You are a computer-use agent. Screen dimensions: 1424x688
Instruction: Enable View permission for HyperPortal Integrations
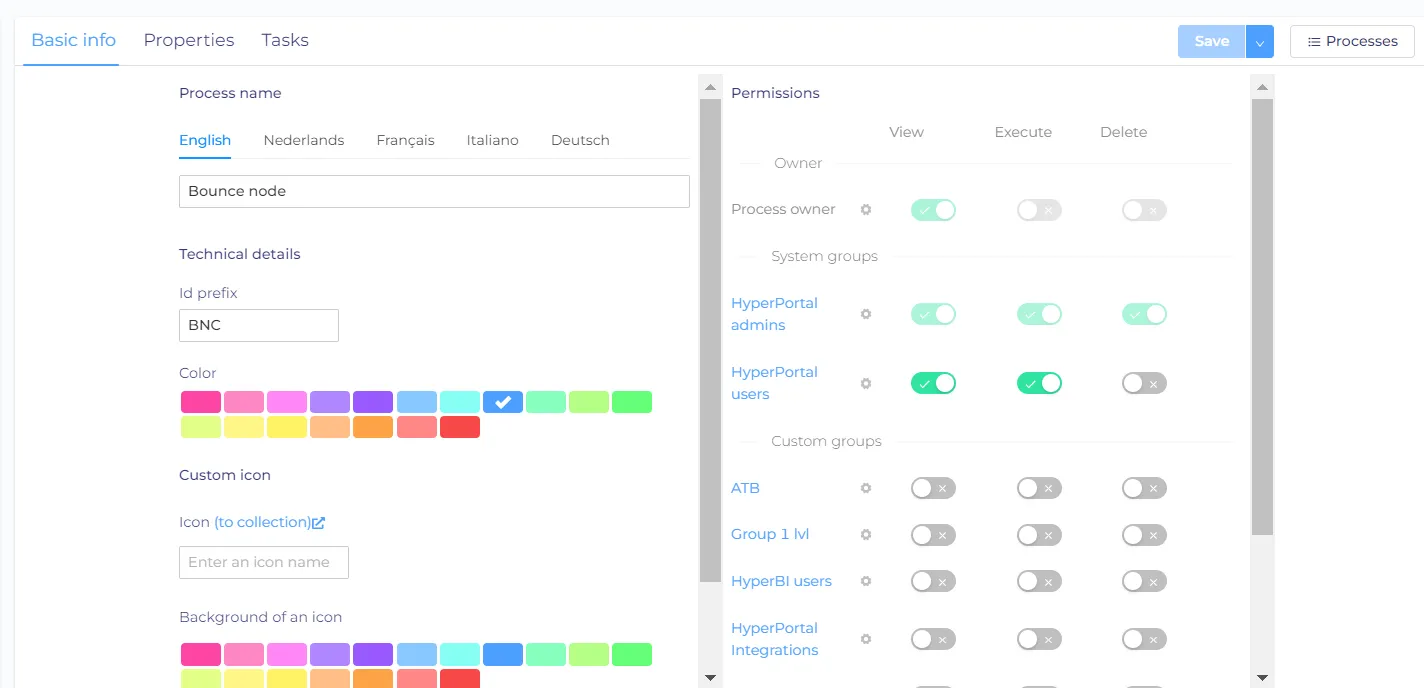[x=933, y=639]
